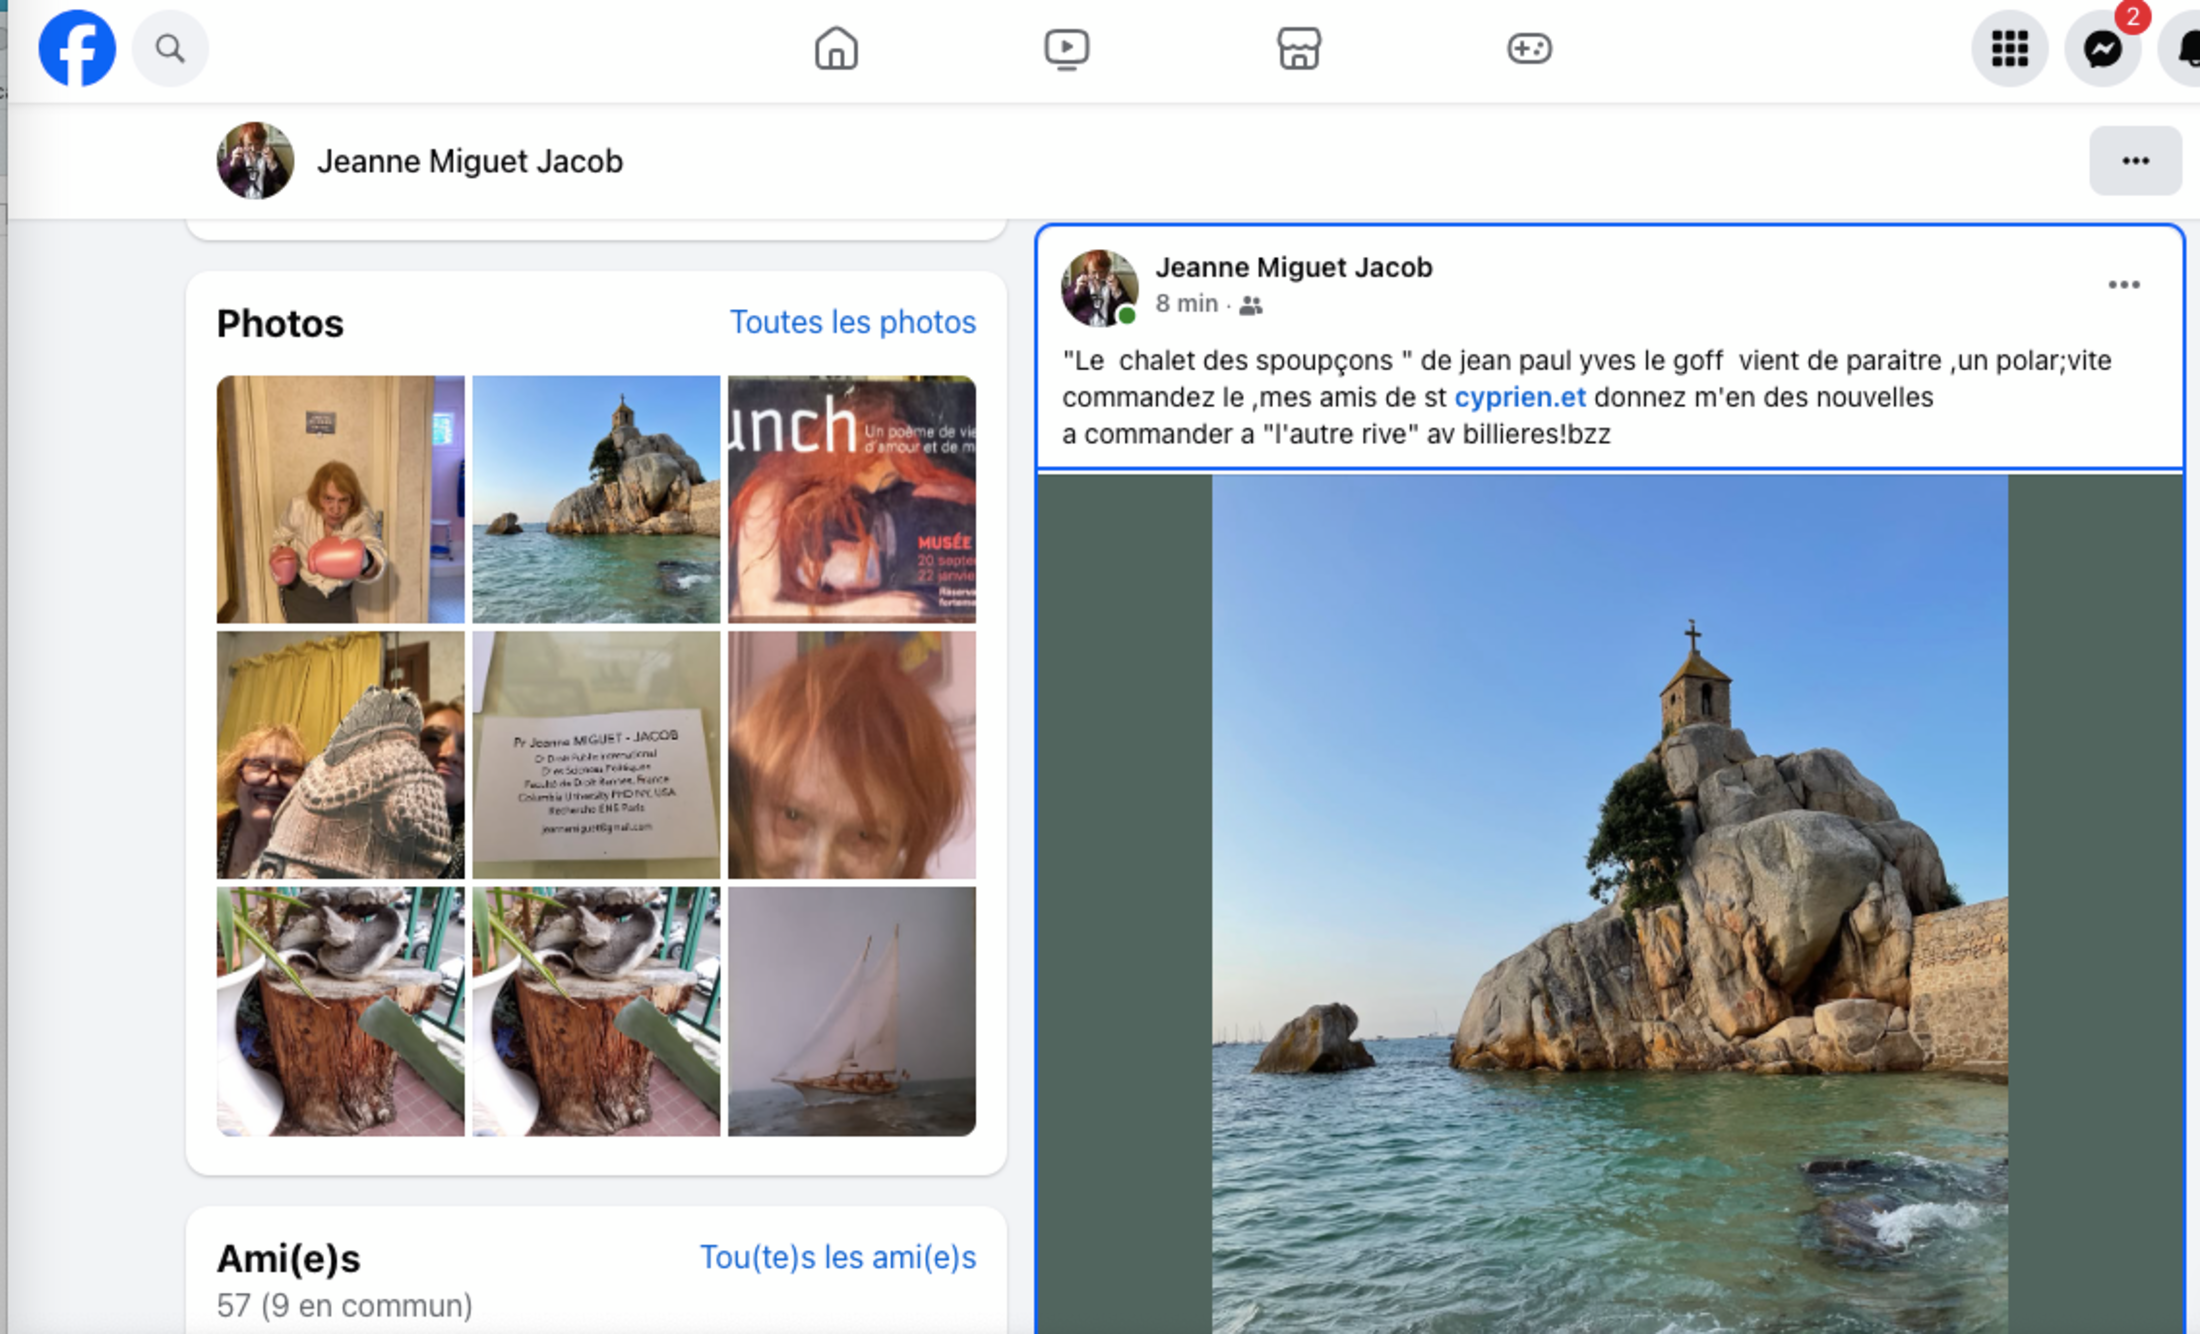The width and height of the screenshot is (2200, 1334).
Task: Expand the profile header more options
Action: coord(2135,161)
